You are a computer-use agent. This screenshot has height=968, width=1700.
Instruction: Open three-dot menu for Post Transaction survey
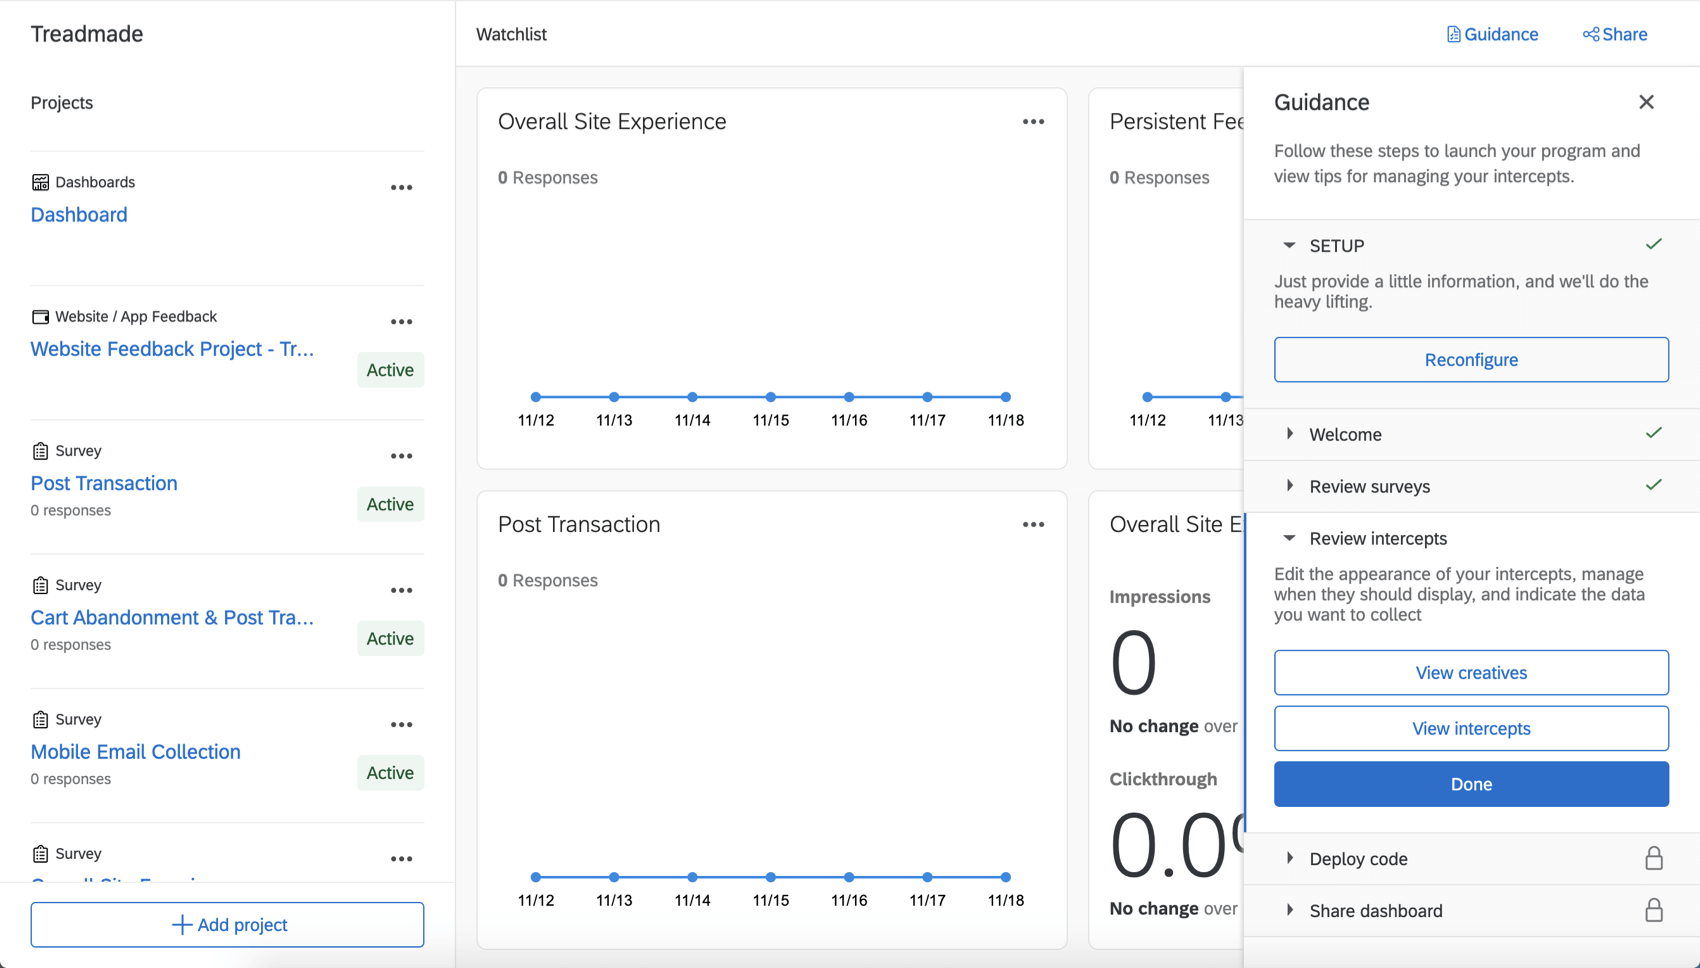point(401,456)
